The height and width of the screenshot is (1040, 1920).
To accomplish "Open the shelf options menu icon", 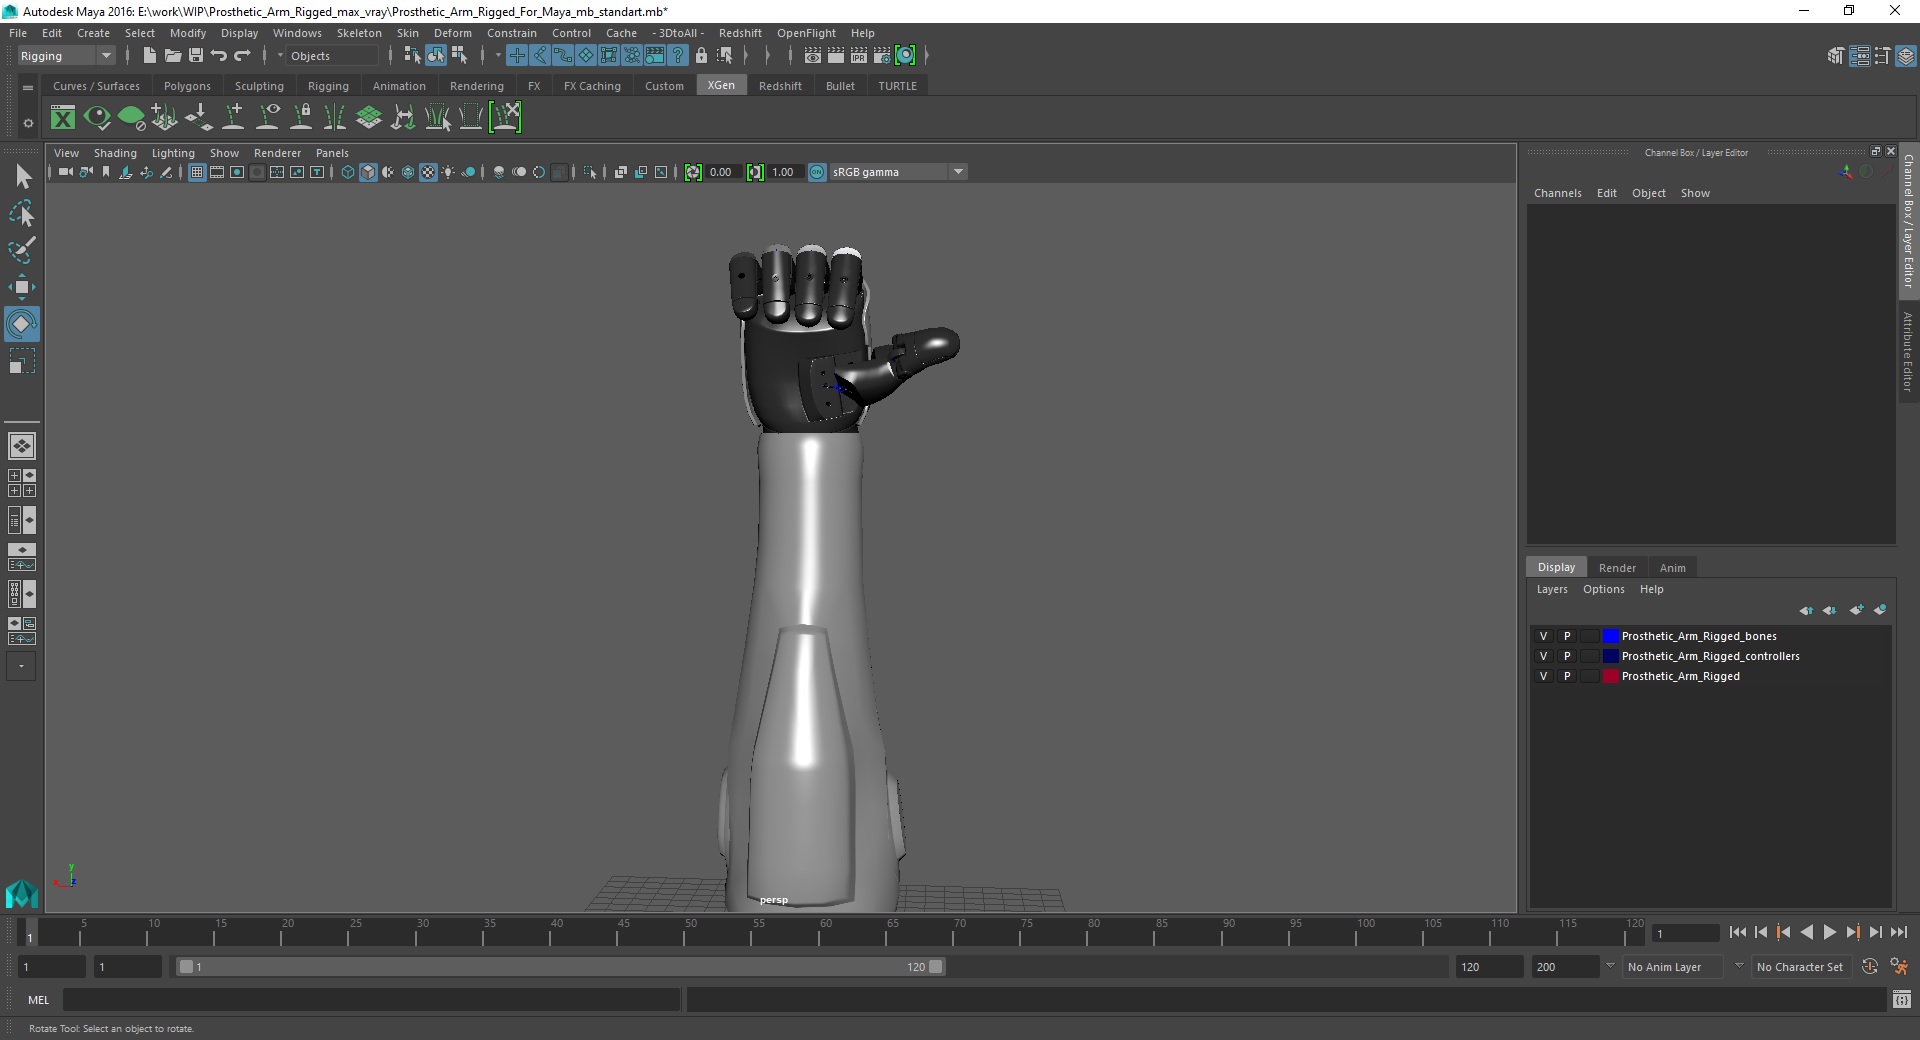I will click(28, 123).
